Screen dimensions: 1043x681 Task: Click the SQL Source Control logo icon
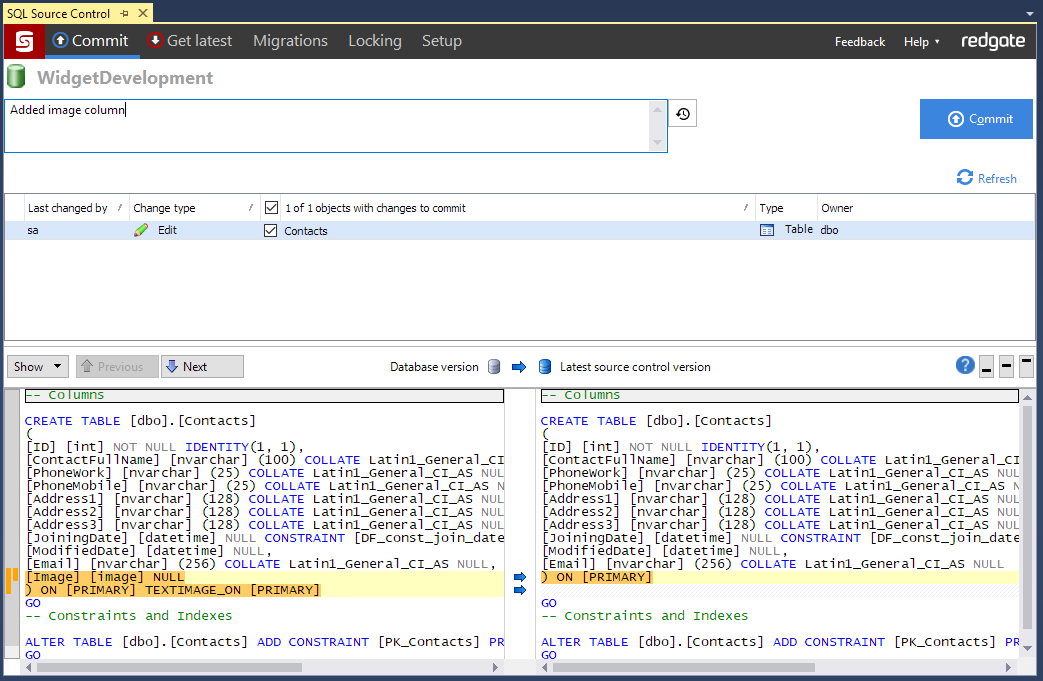(24, 41)
